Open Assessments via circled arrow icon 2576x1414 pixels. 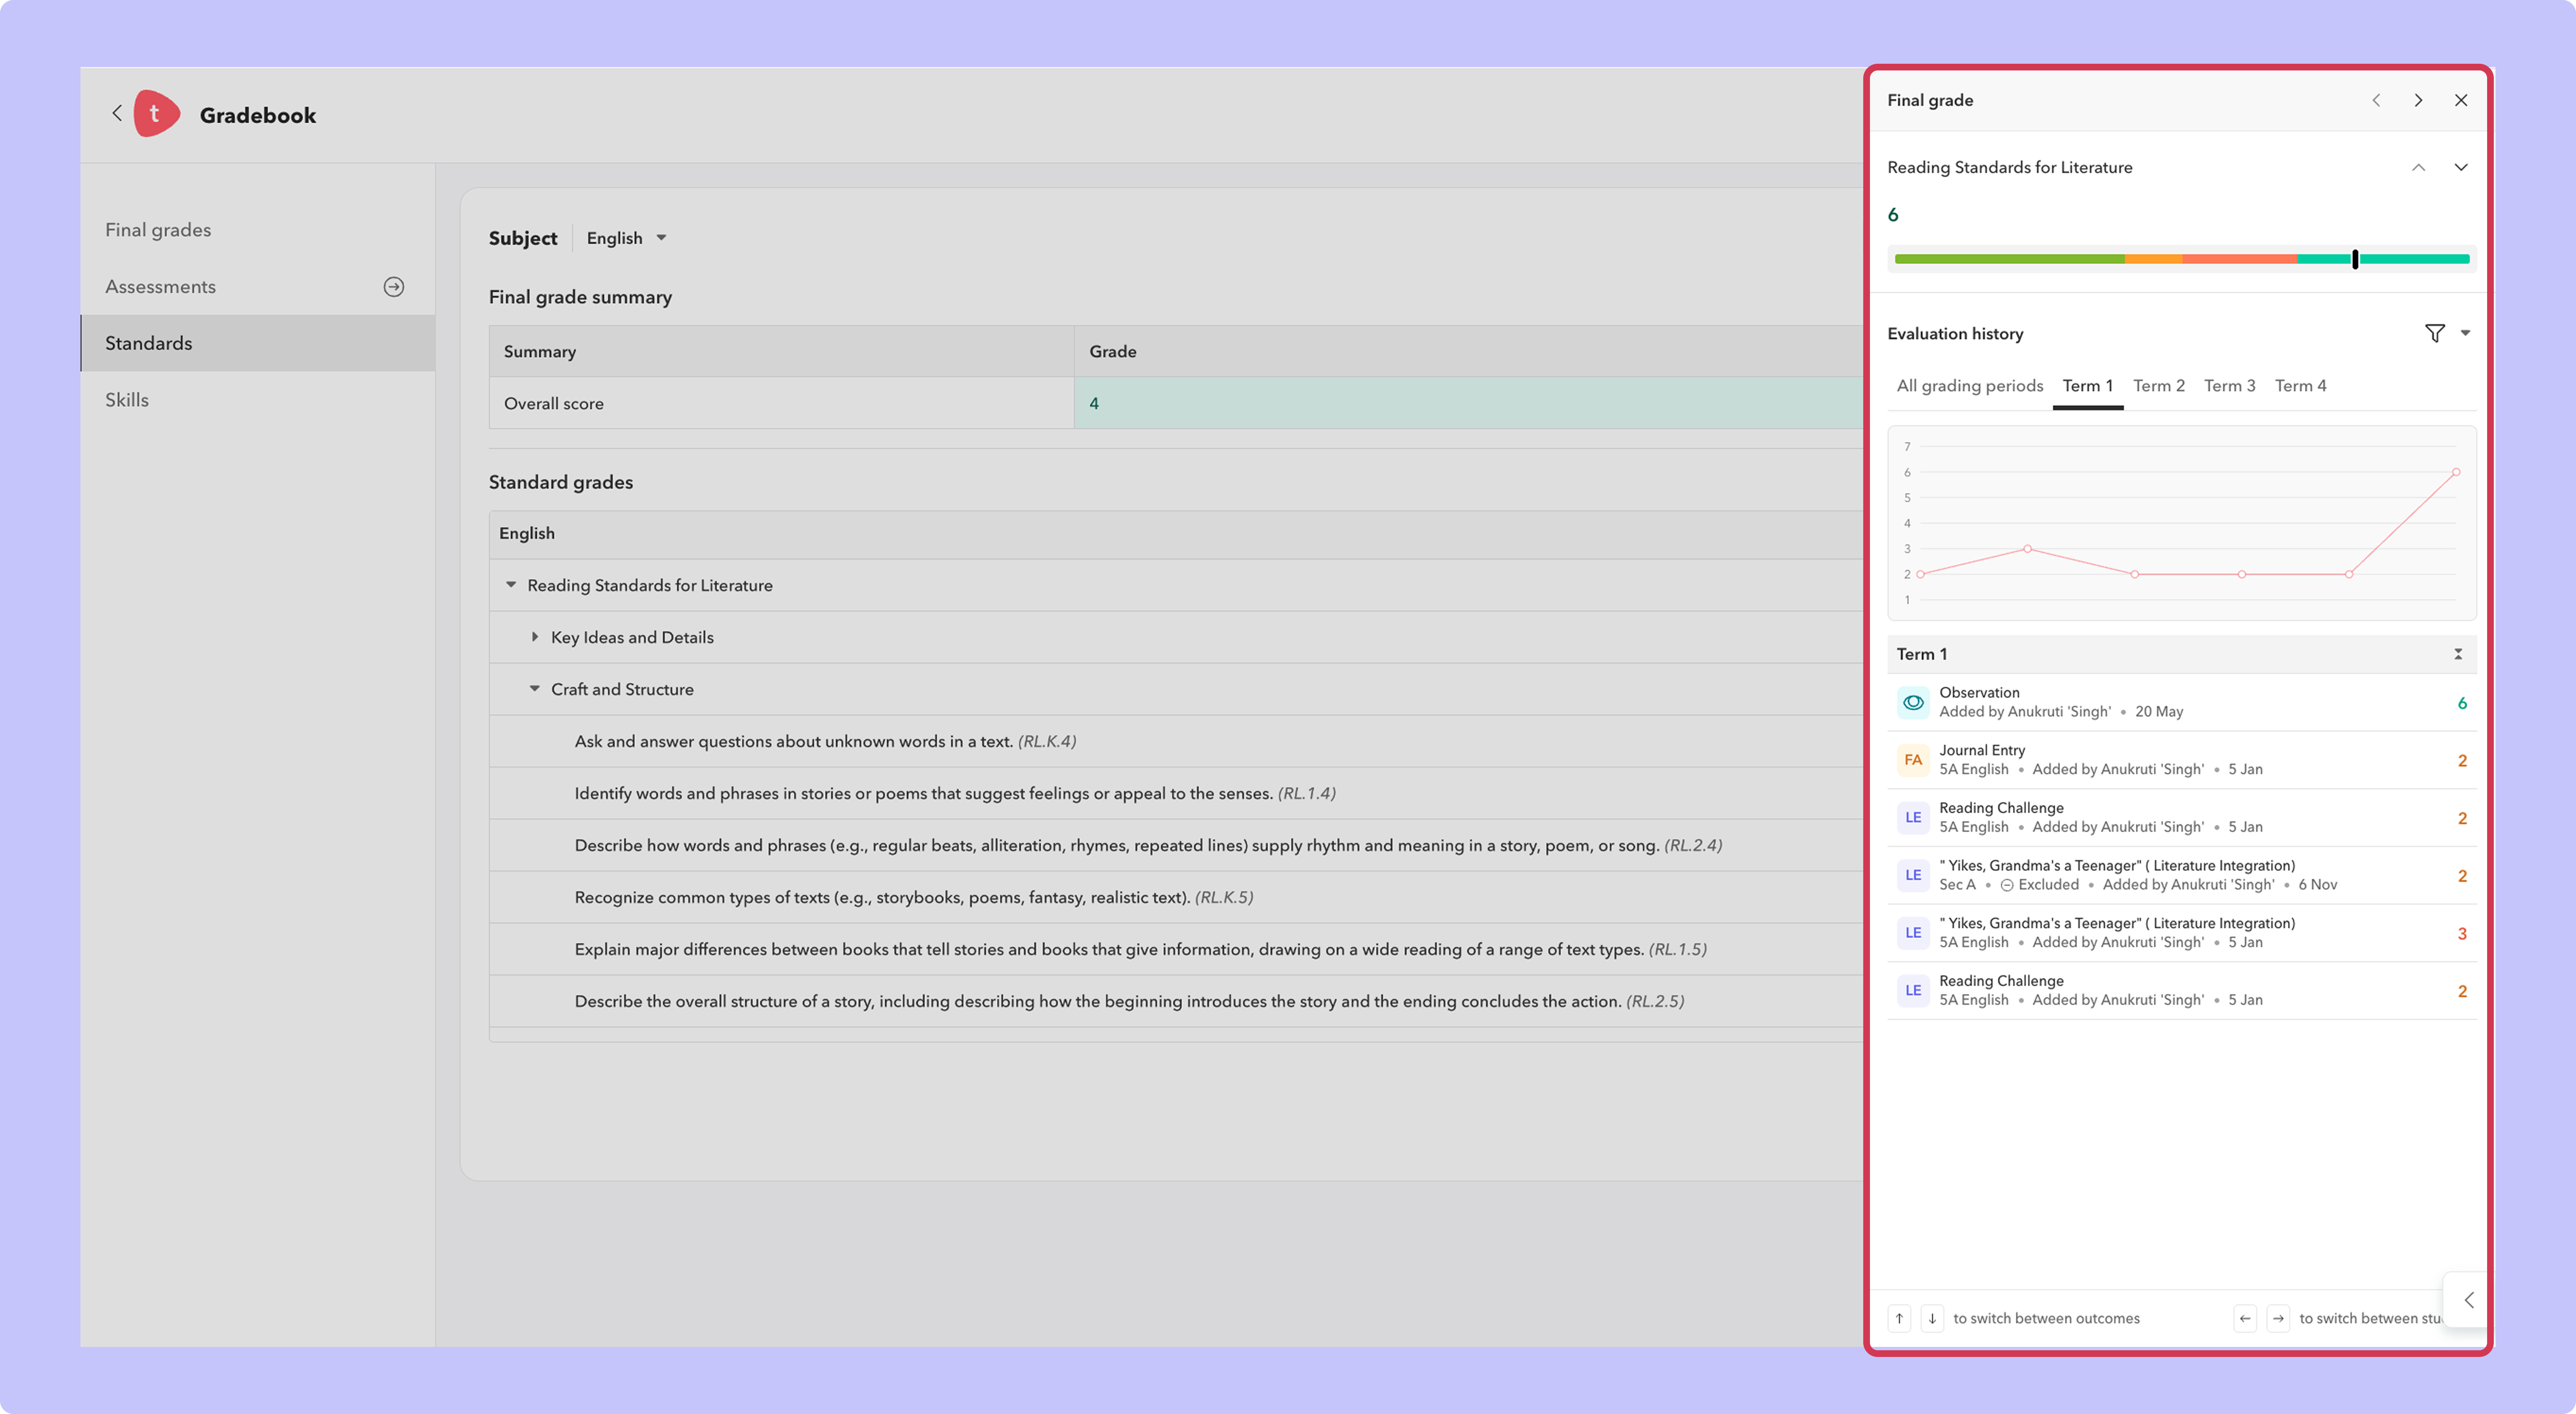click(394, 287)
